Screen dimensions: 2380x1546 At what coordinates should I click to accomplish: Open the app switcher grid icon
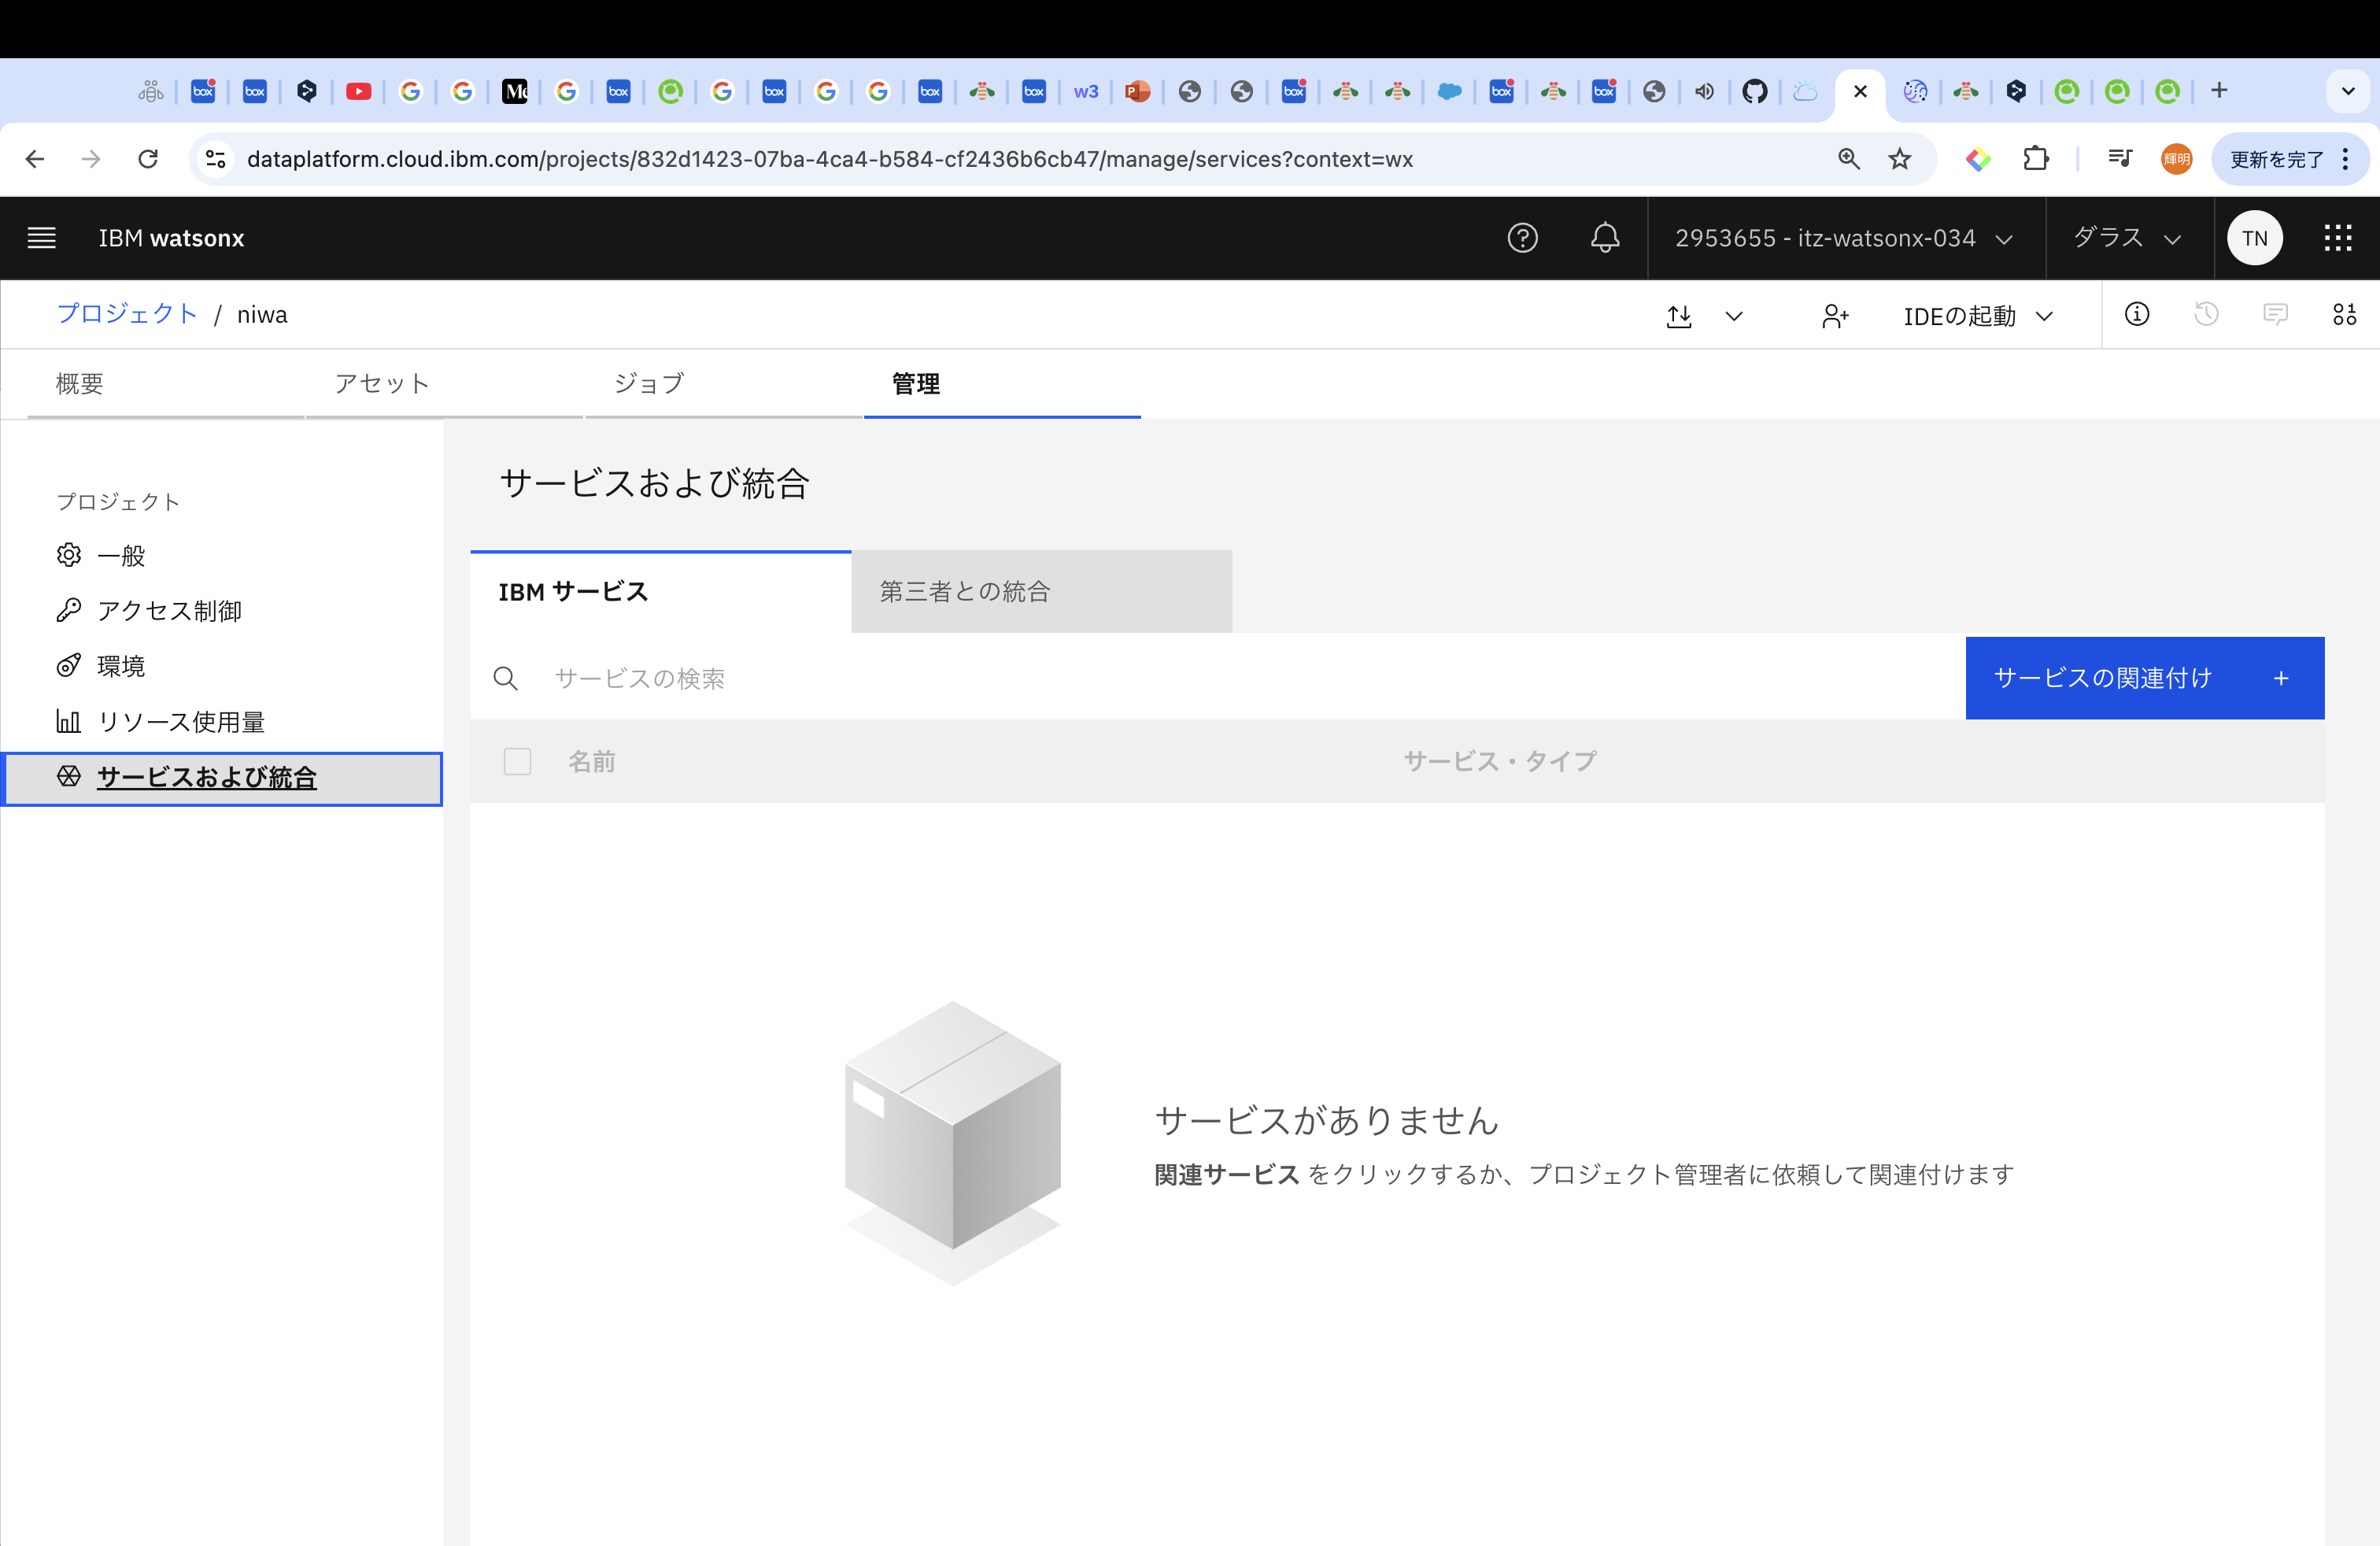point(2337,238)
